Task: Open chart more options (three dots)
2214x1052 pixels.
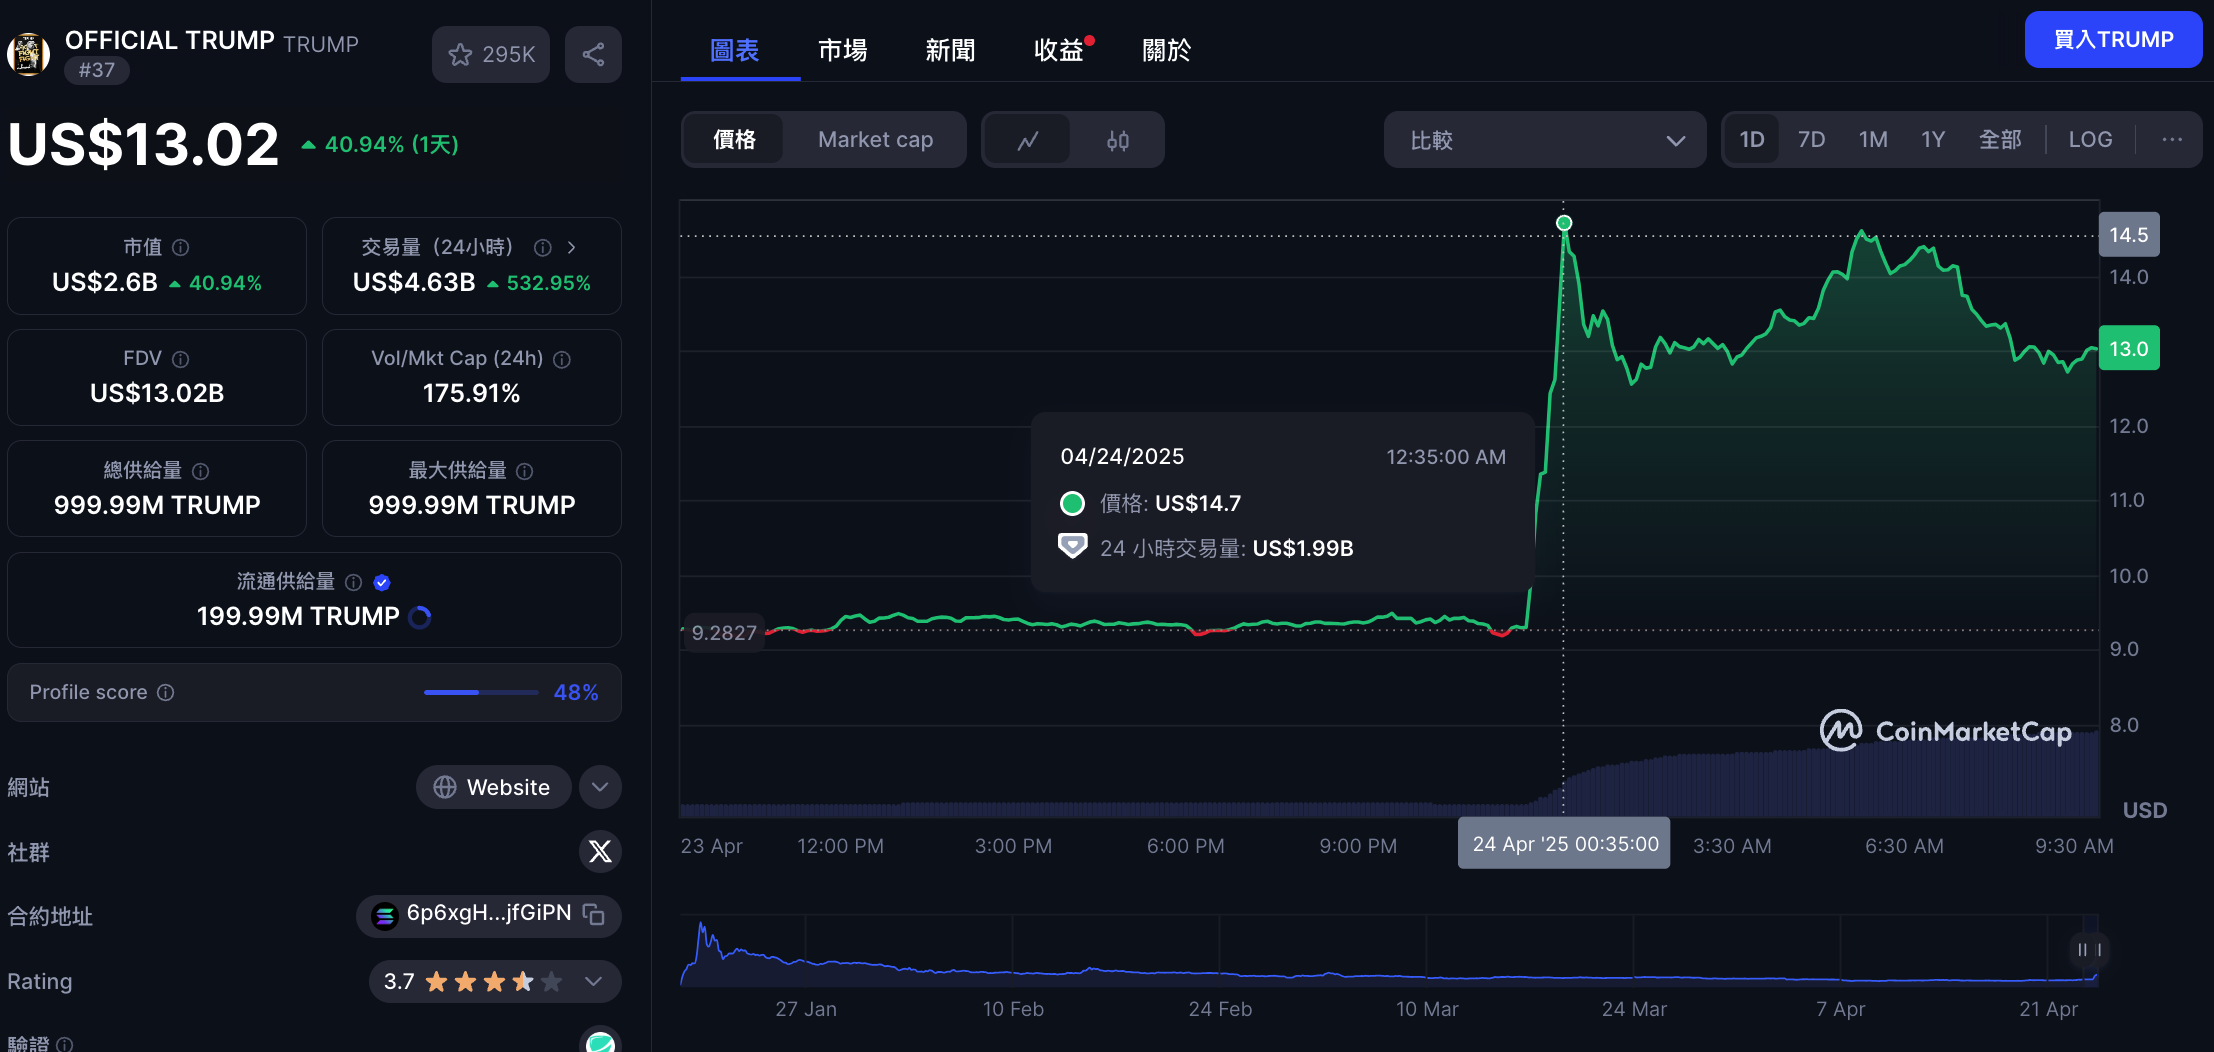Action: pos(2171,139)
